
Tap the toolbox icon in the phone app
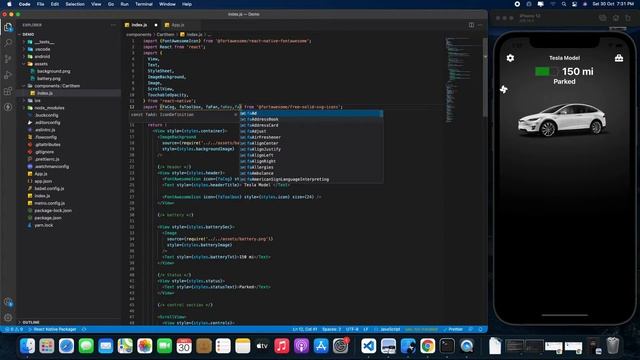click(619, 58)
